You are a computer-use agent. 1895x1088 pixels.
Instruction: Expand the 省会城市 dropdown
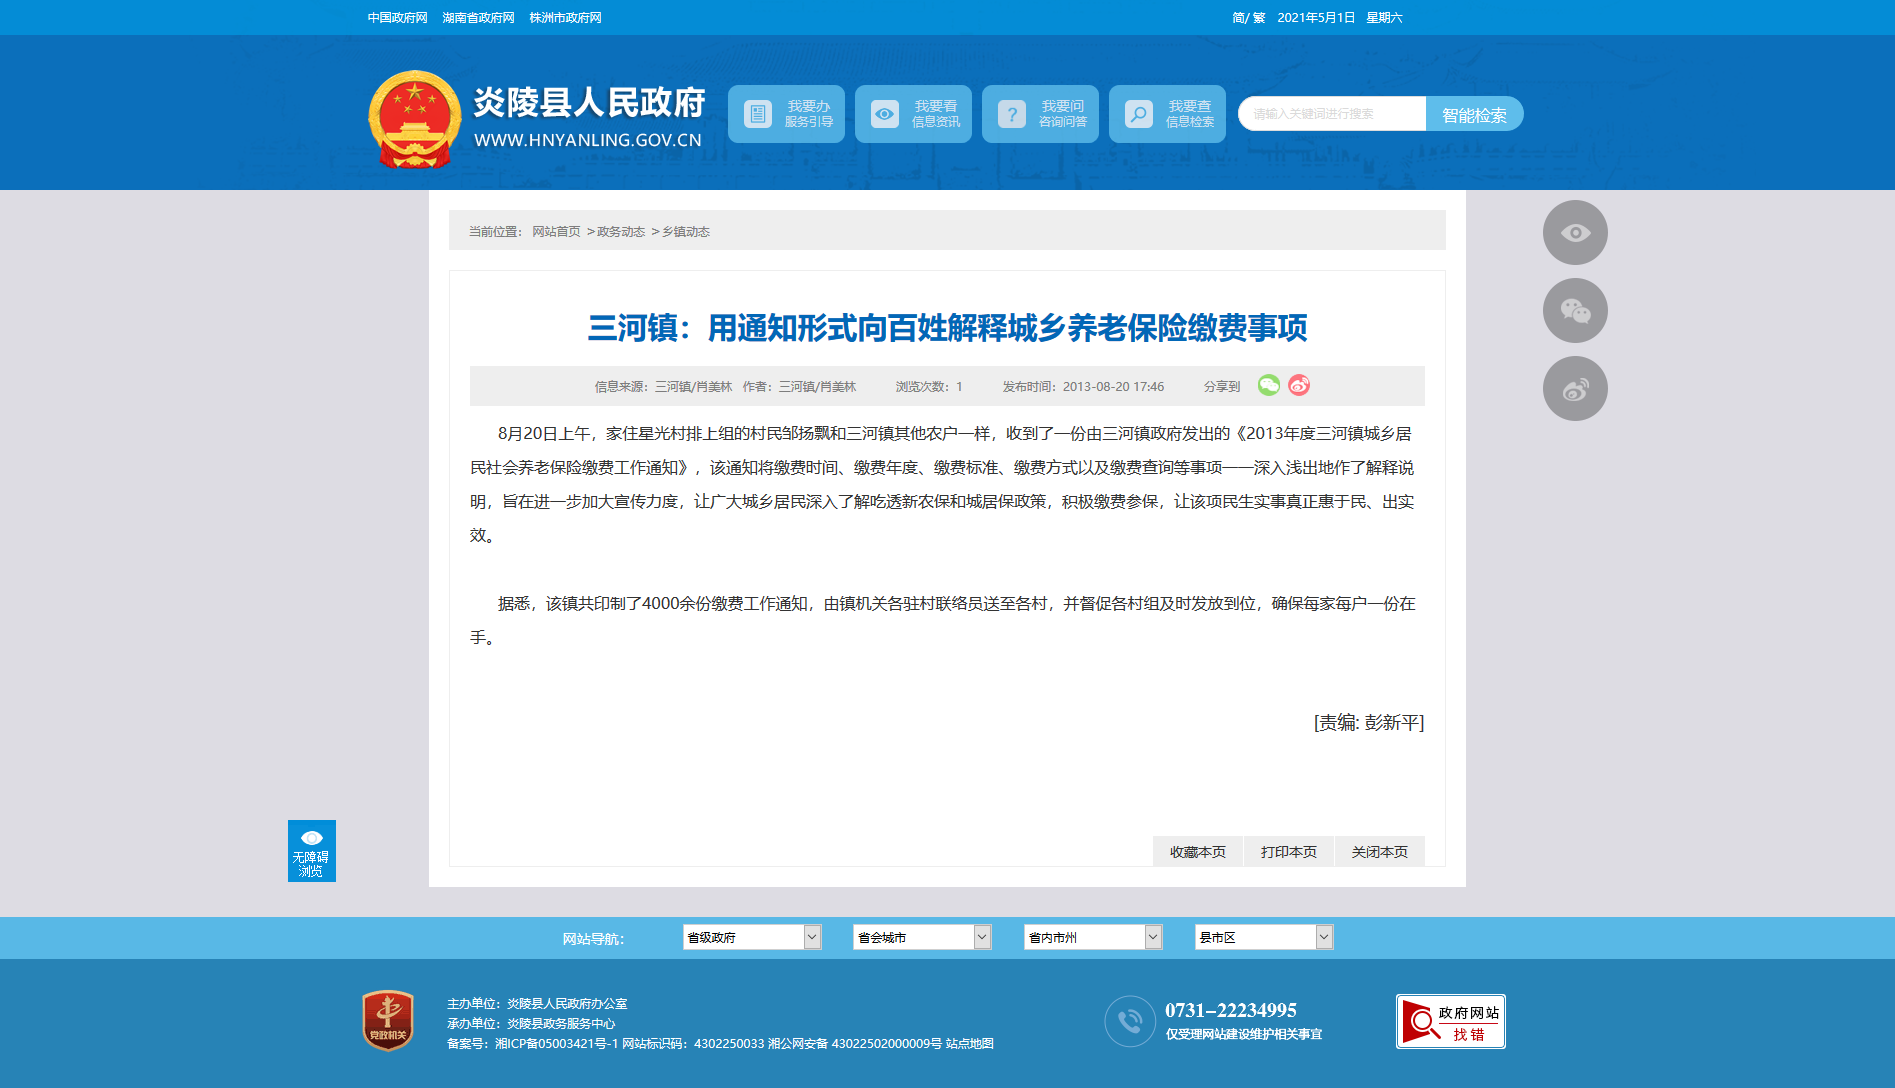click(x=922, y=937)
